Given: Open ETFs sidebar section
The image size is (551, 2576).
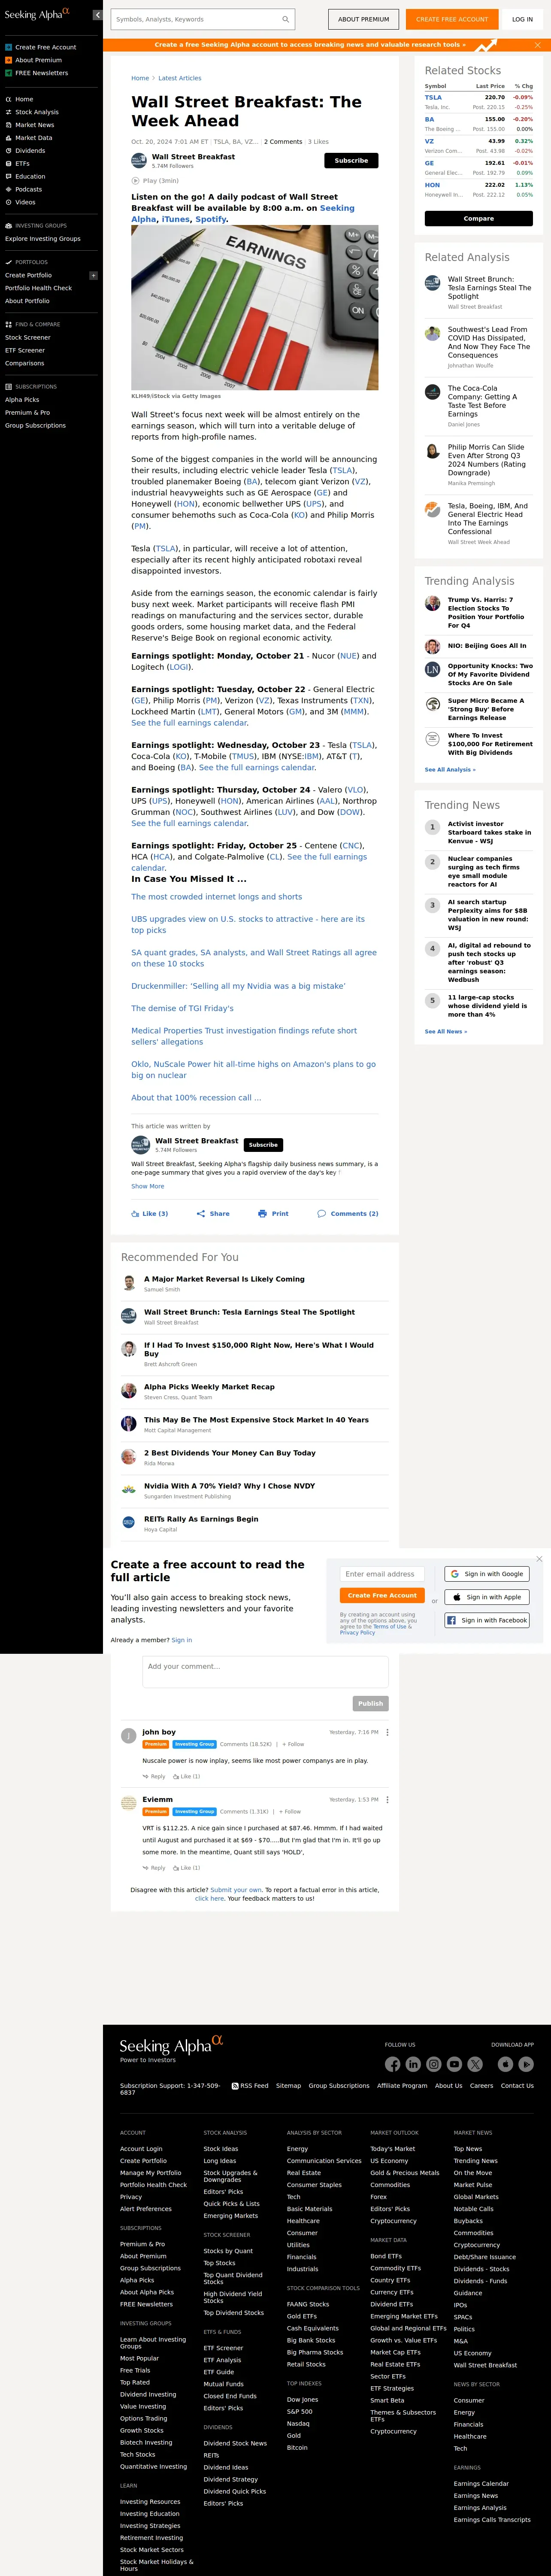Looking at the screenshot, I should pyautogui.click(x=22, y=163).
